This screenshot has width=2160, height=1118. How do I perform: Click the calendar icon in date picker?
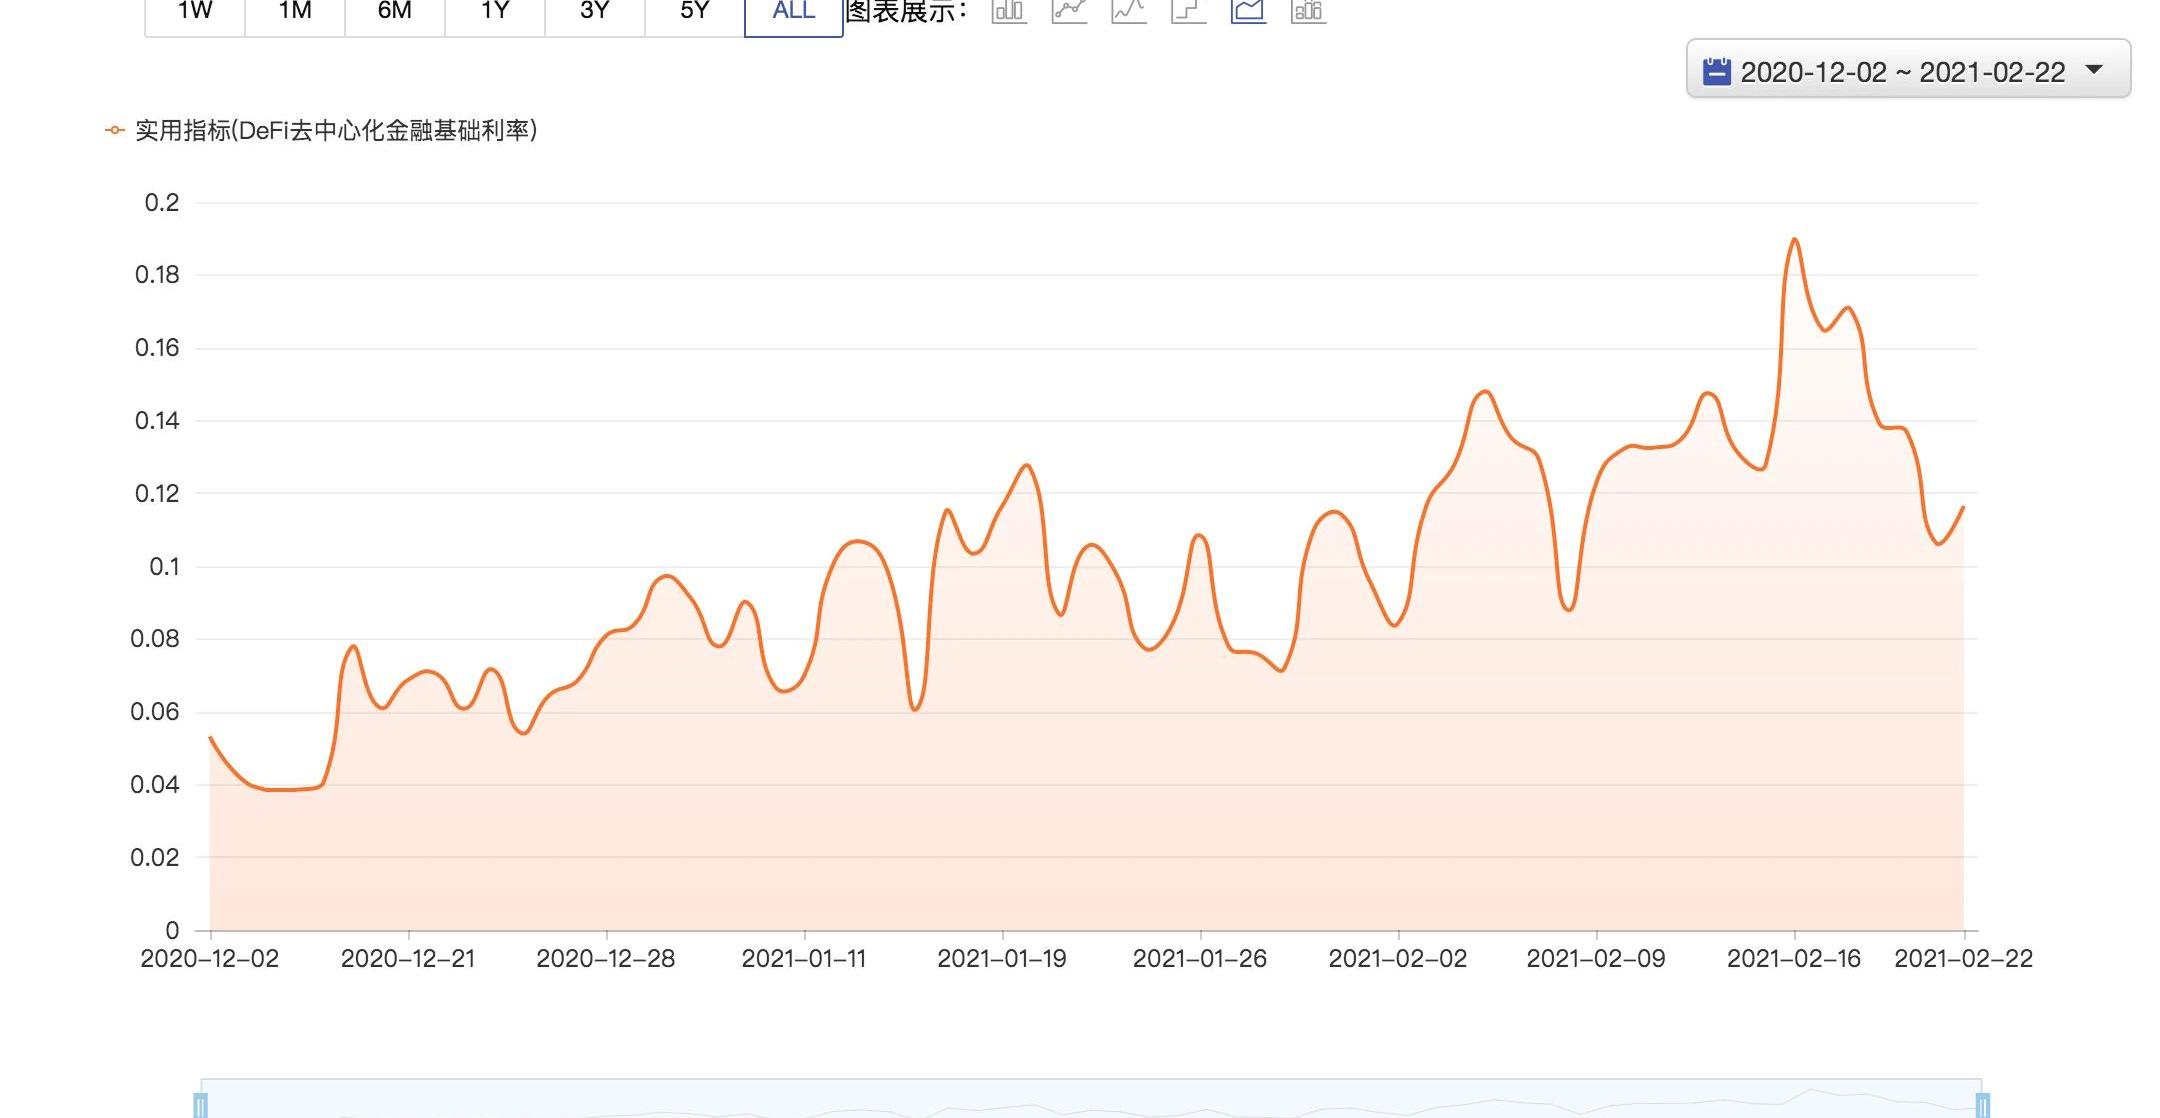pyautogui.click(x=1716, y=72)
